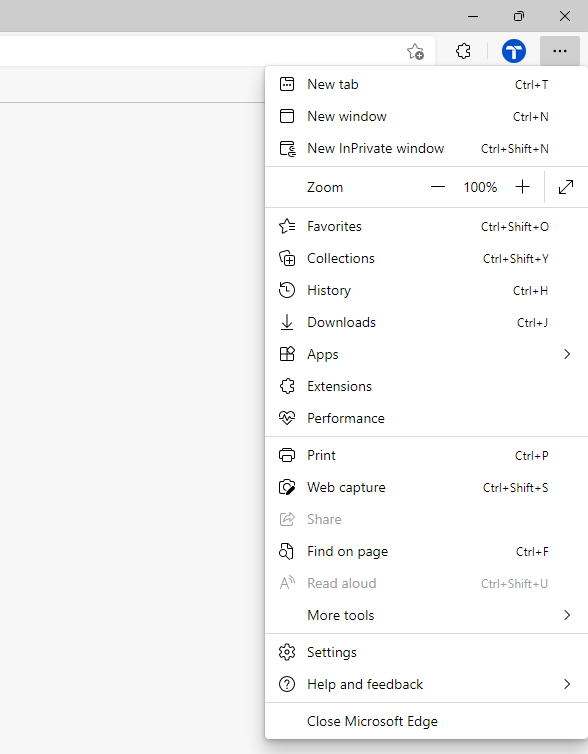
Task: Choose Web capture from the menu
Action: (426, 487)
